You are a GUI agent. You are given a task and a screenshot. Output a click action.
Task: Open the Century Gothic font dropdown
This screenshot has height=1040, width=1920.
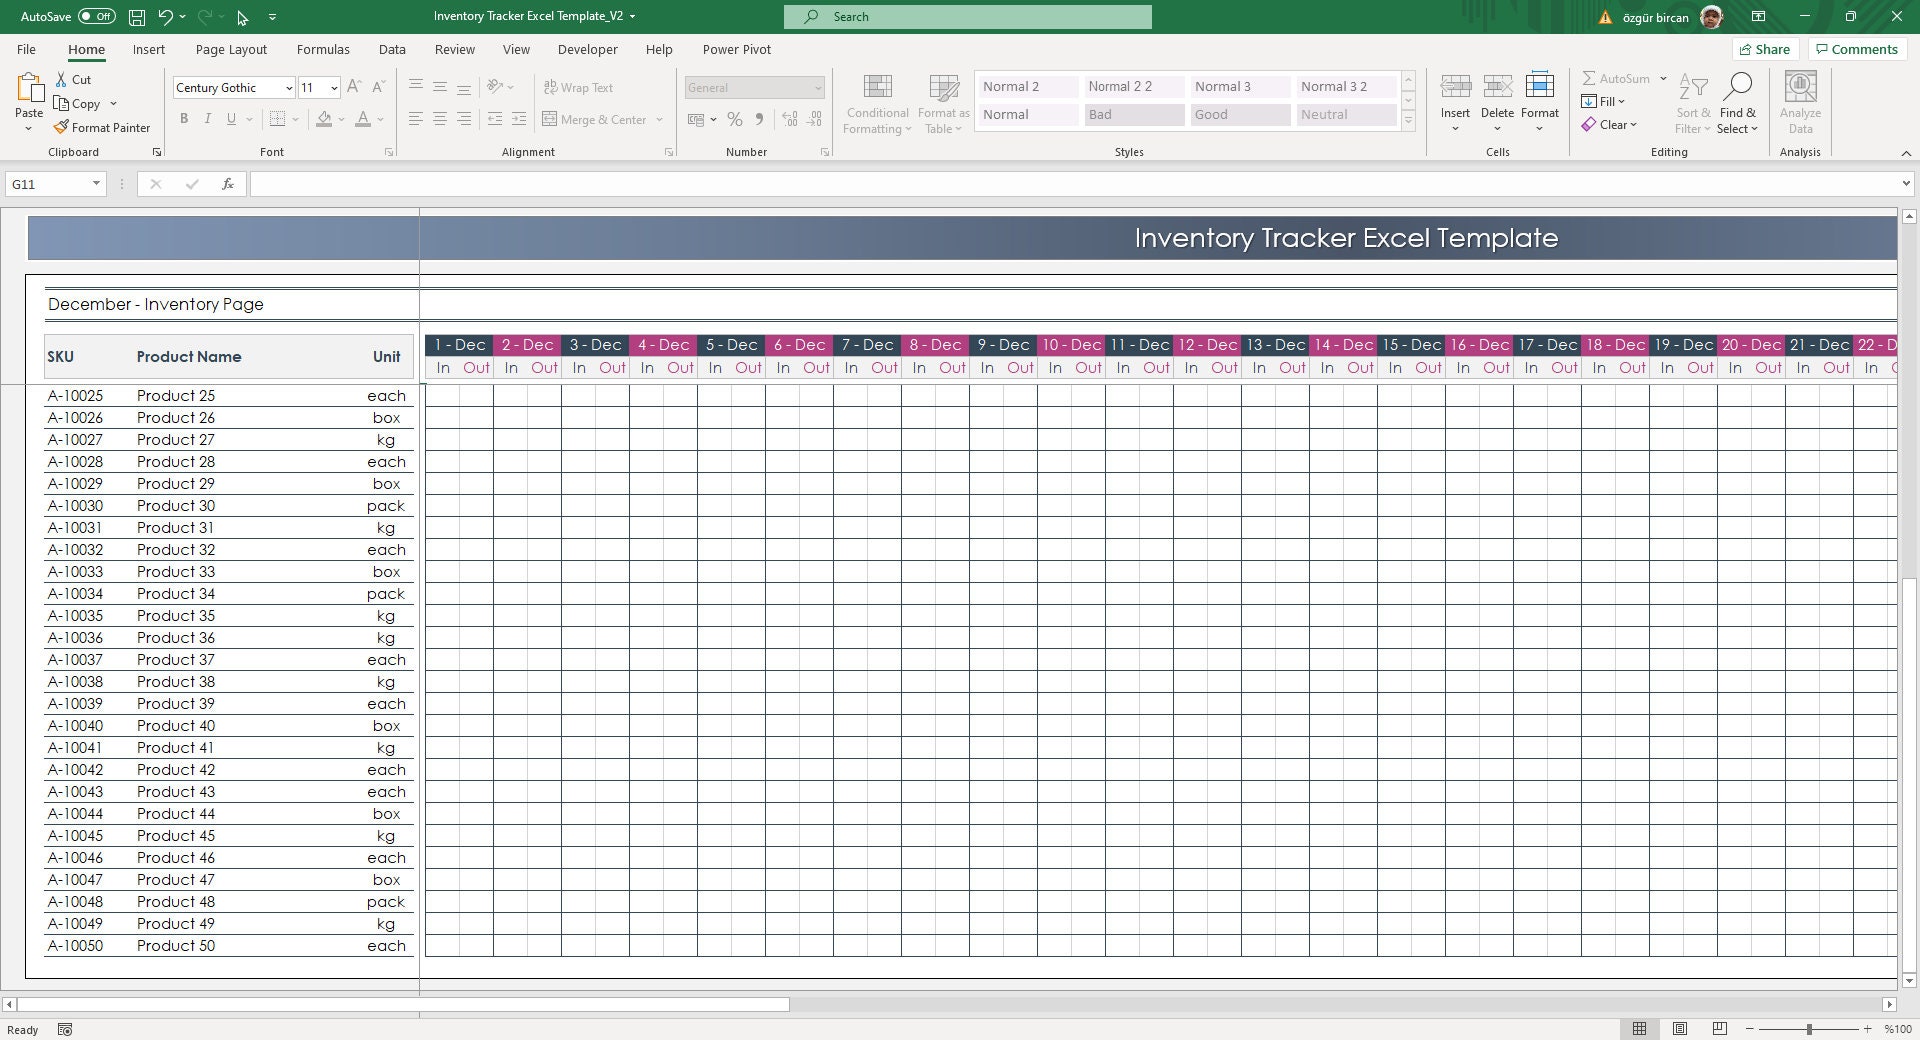click(287, 87)
